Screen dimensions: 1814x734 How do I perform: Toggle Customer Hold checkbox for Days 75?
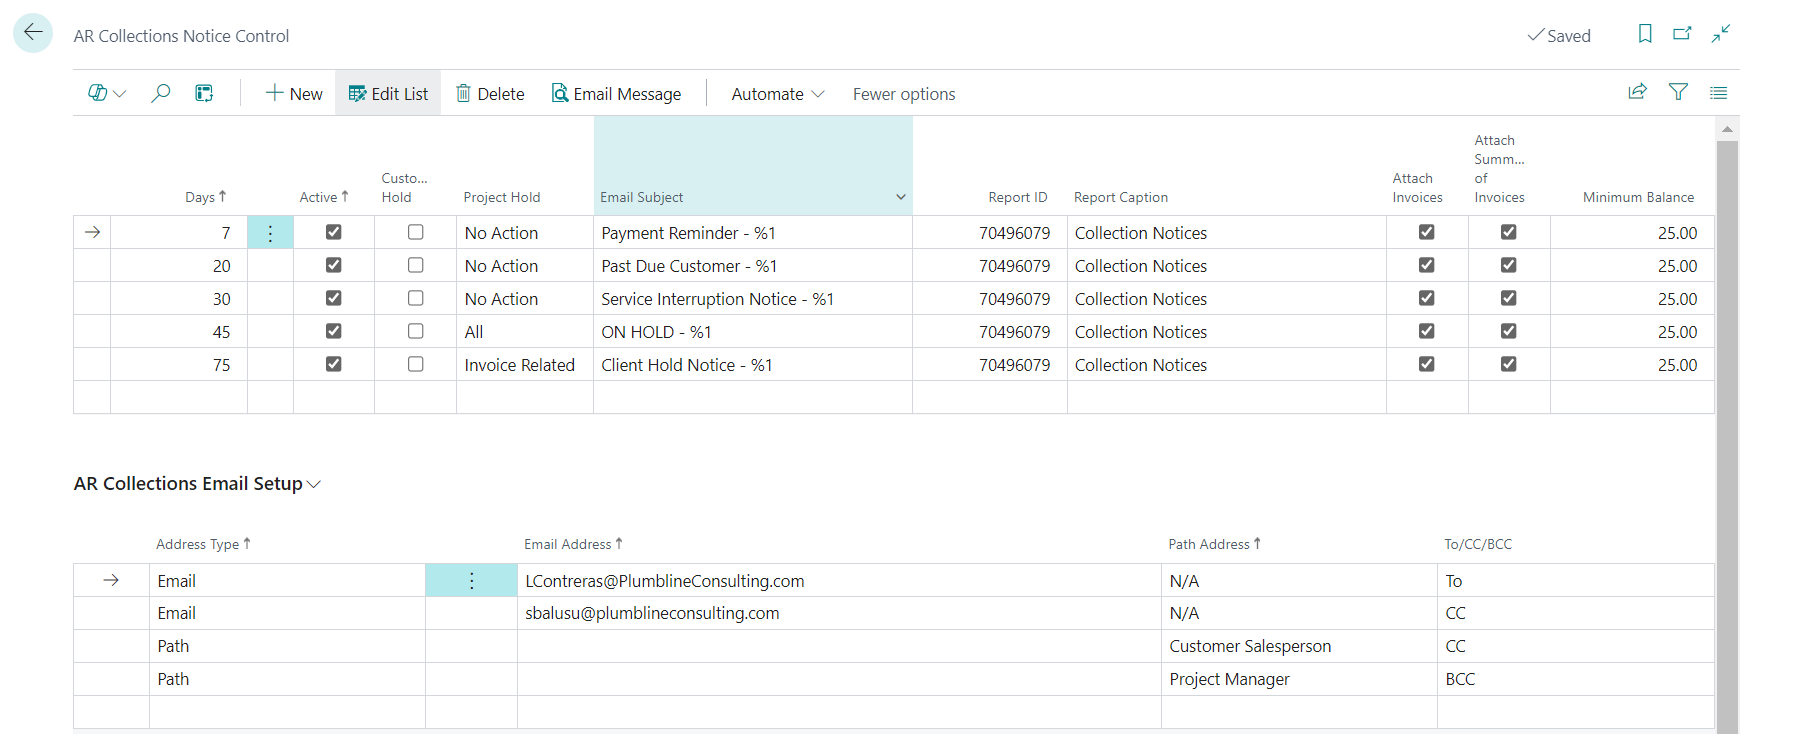416,364
